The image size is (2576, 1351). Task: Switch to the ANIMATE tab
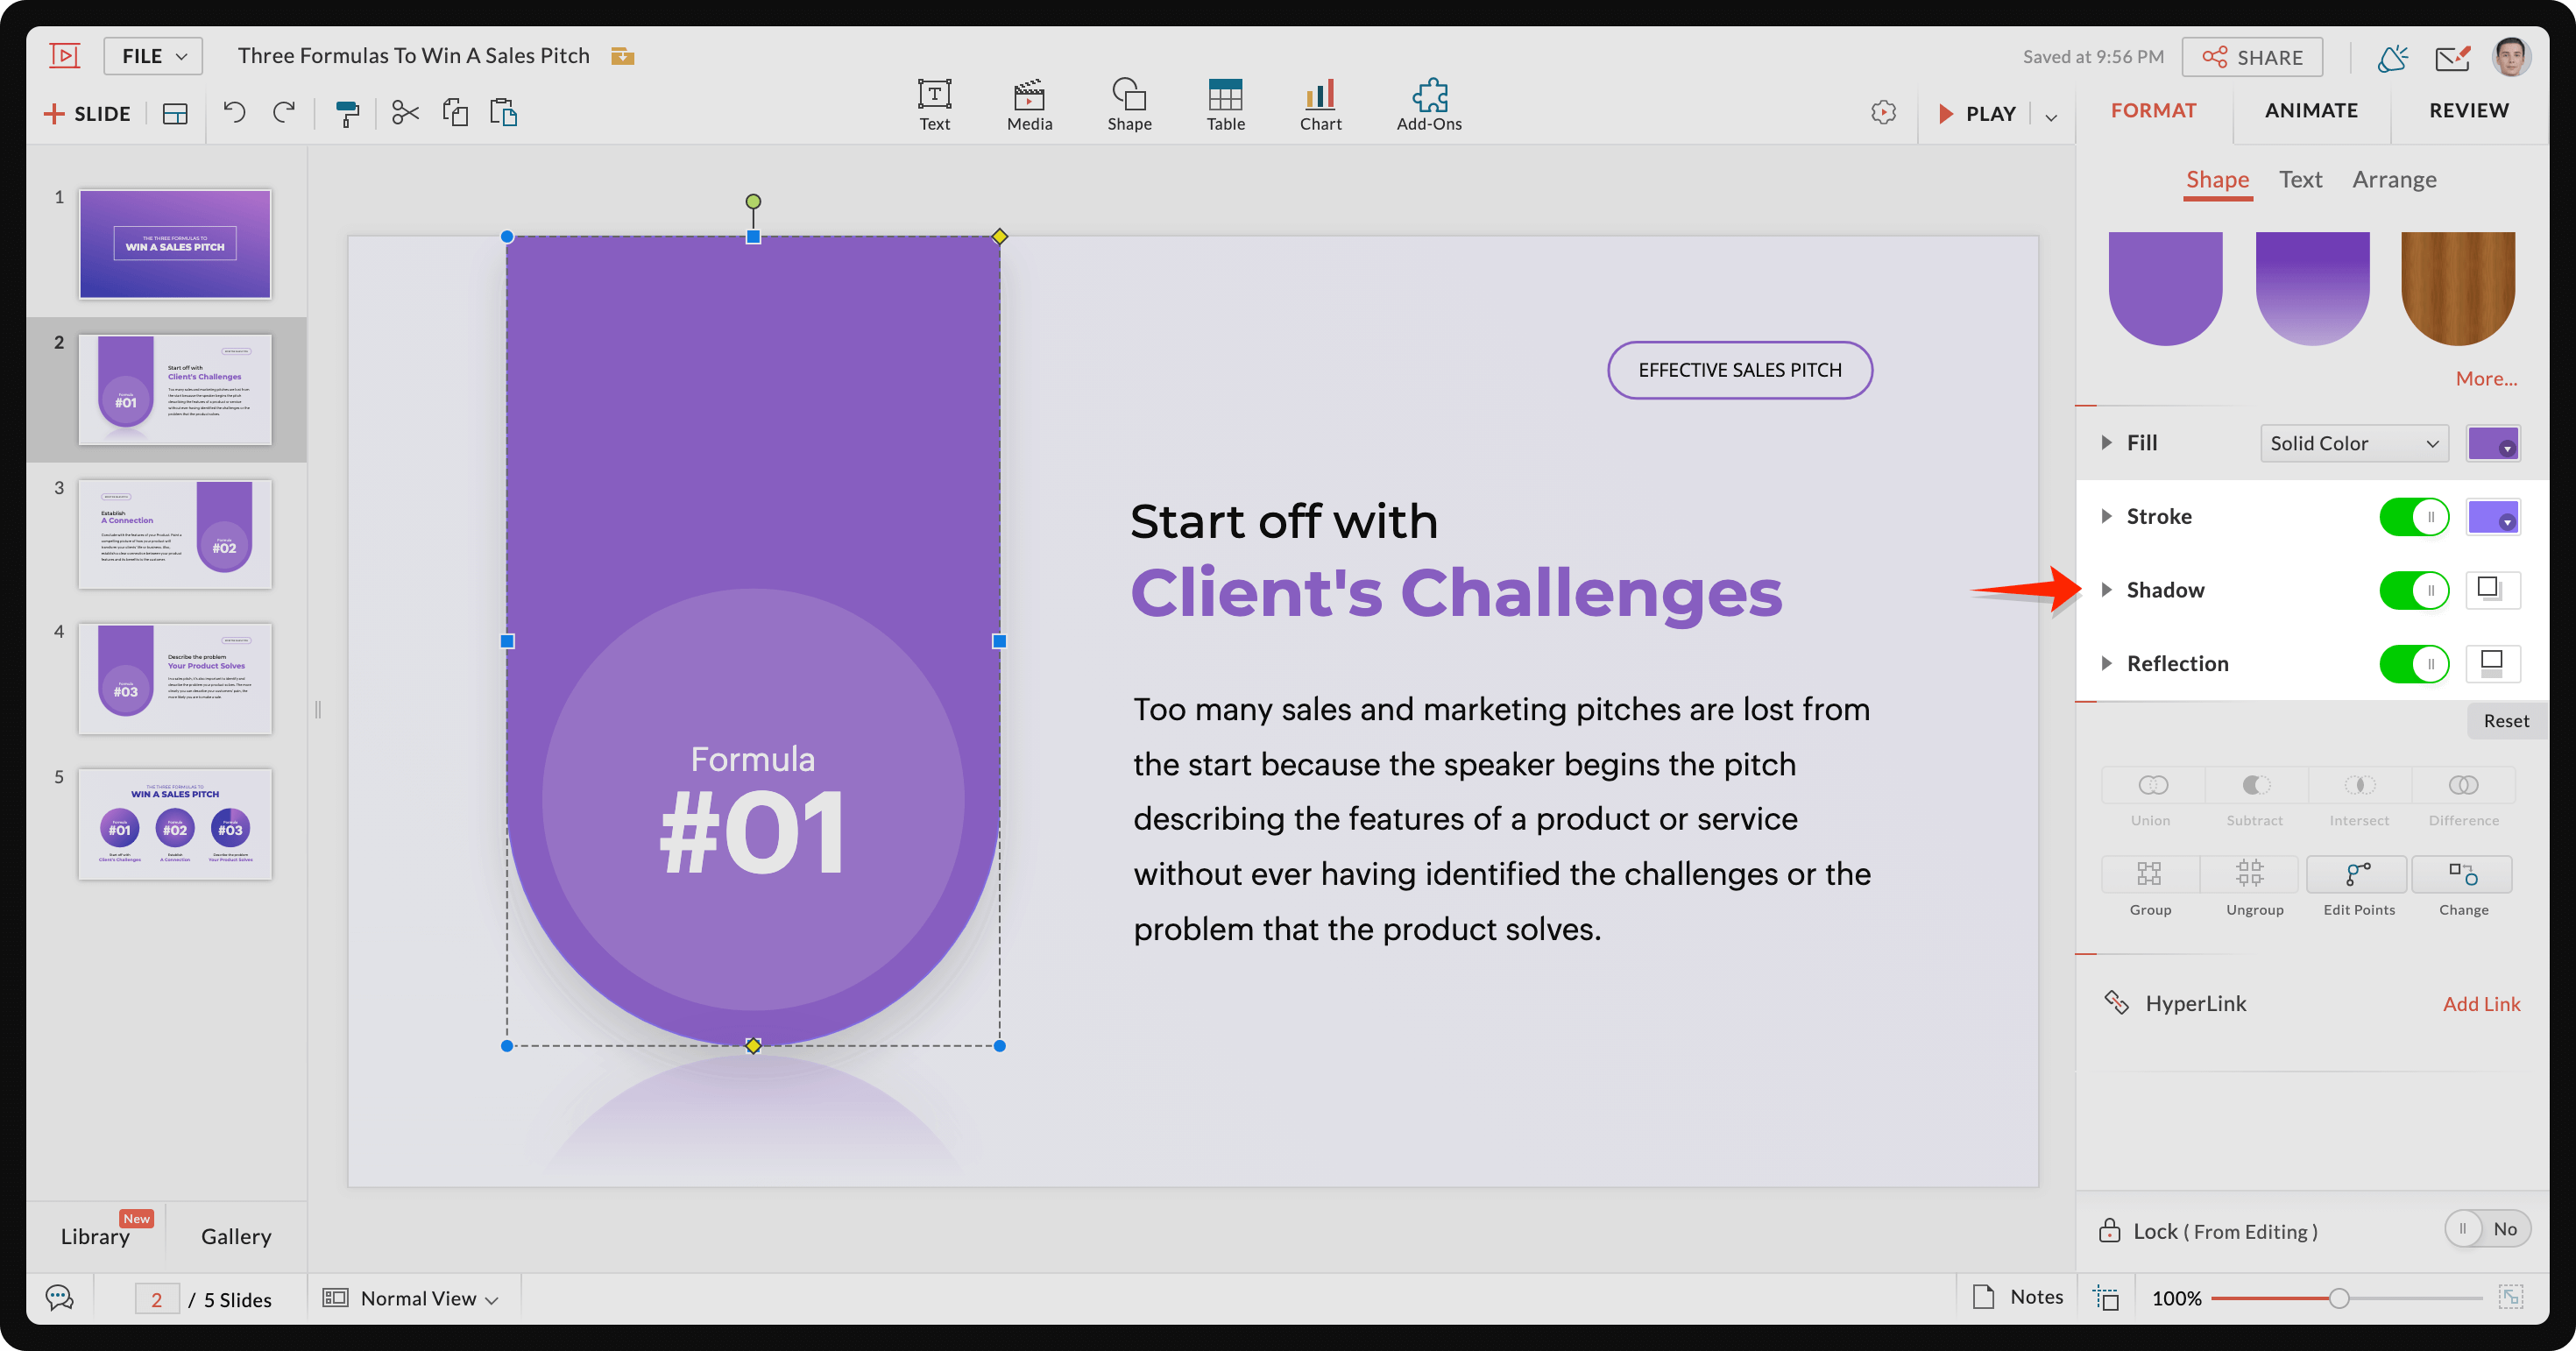[x=2311, y=110]
